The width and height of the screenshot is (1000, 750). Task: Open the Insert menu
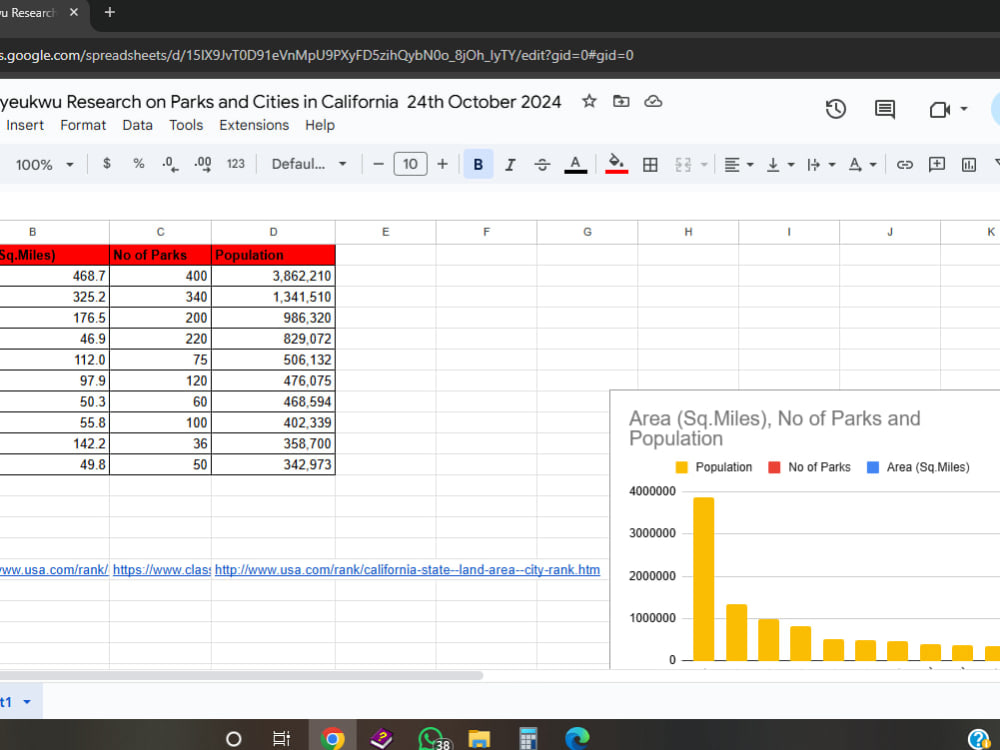pyautogui.click(x=25, y=125)
